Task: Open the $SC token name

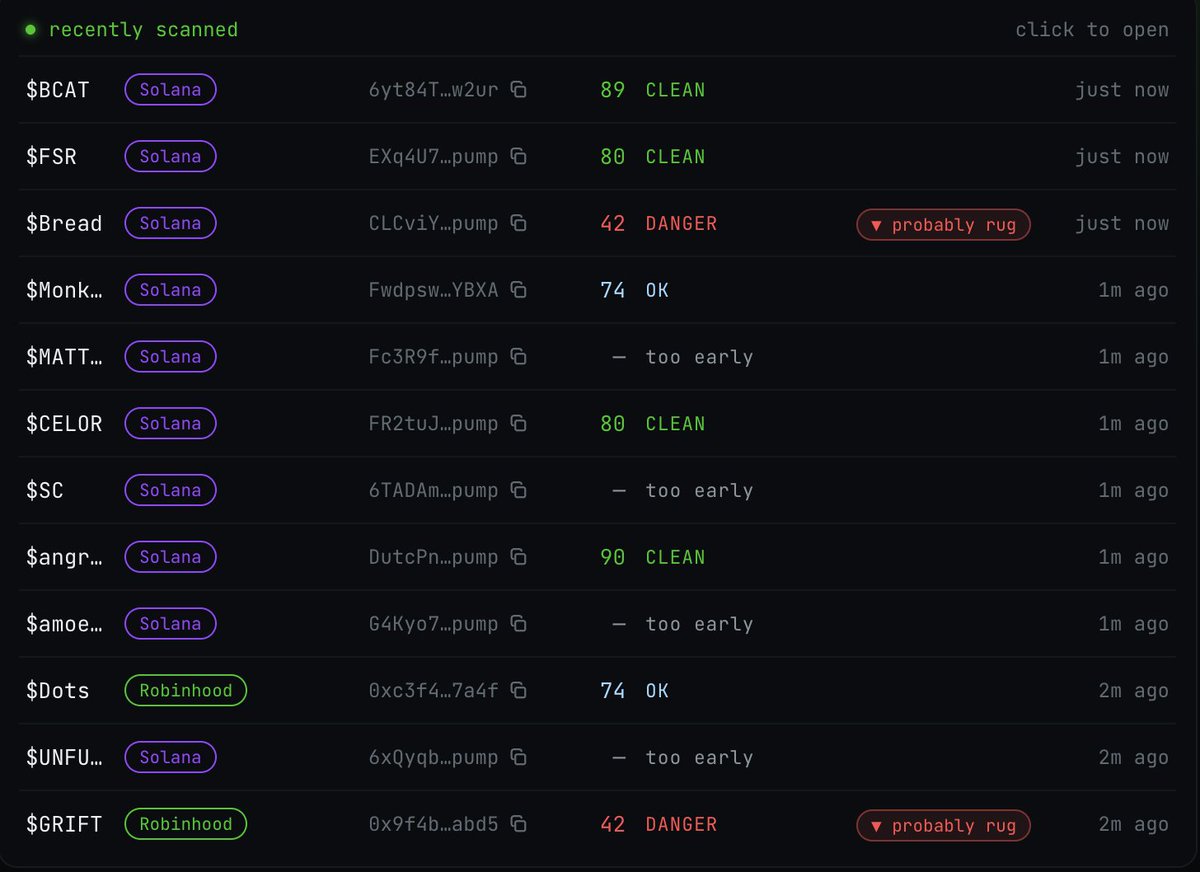Action: point(45,490)
